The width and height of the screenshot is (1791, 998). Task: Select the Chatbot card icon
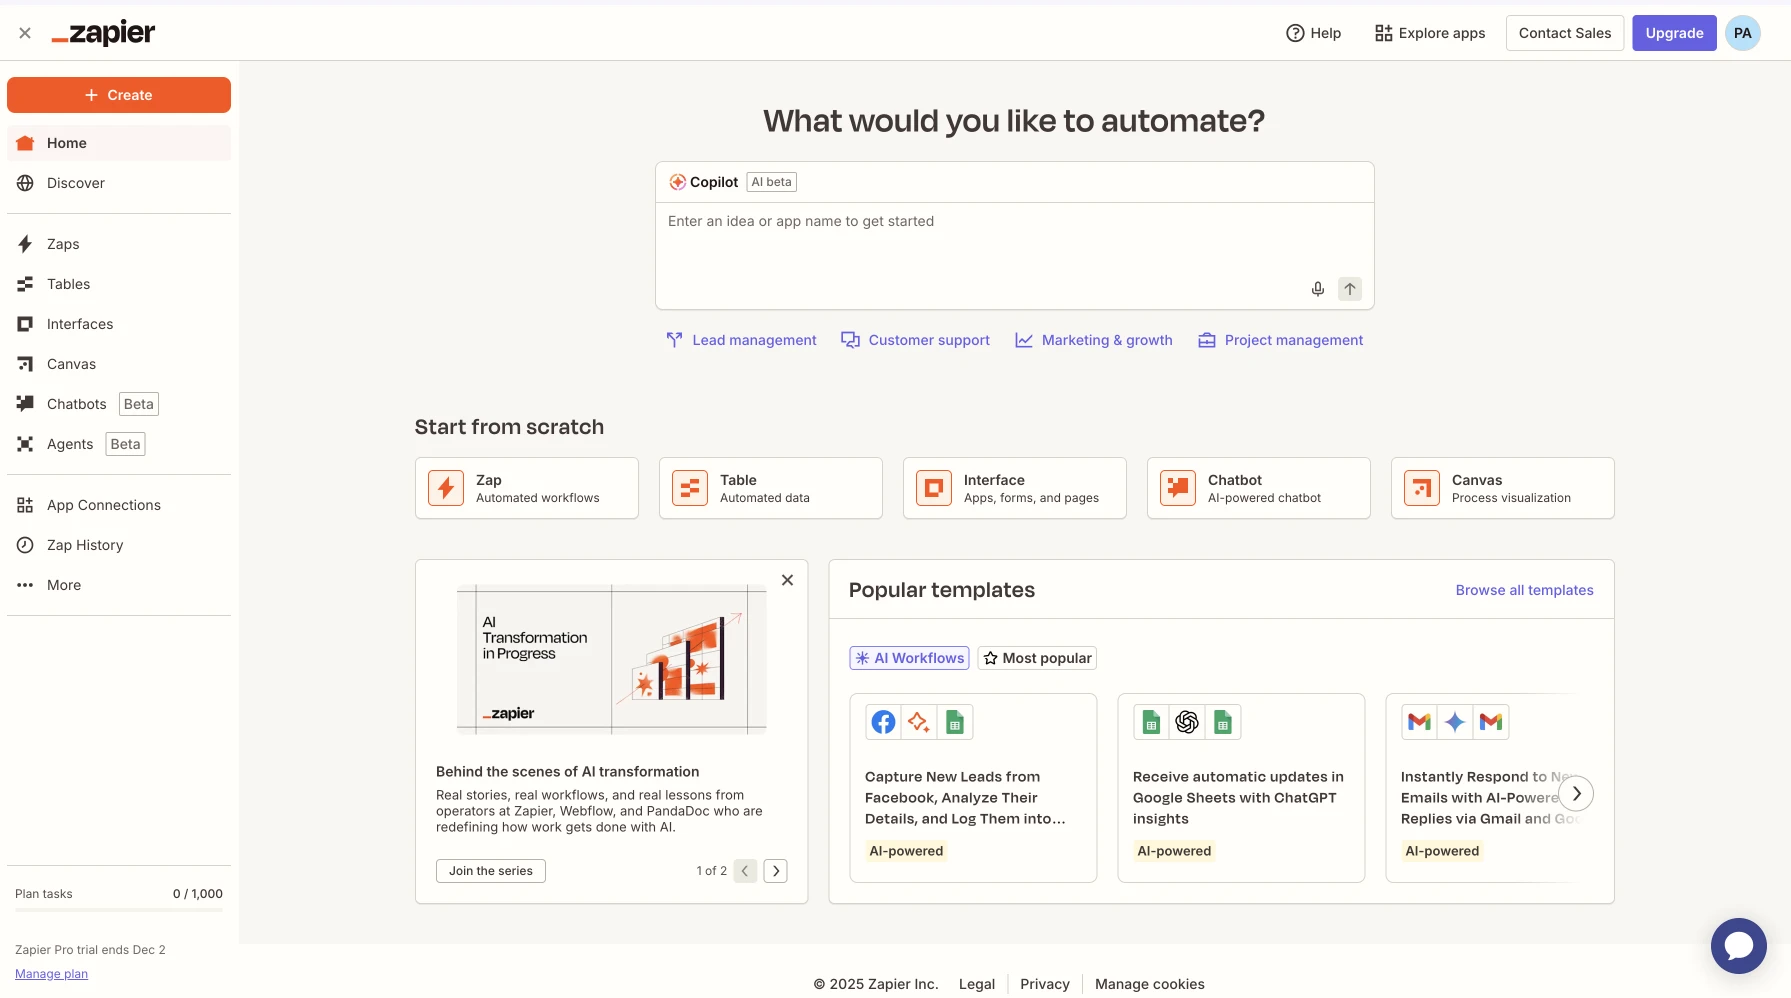tap(1178, 488)
